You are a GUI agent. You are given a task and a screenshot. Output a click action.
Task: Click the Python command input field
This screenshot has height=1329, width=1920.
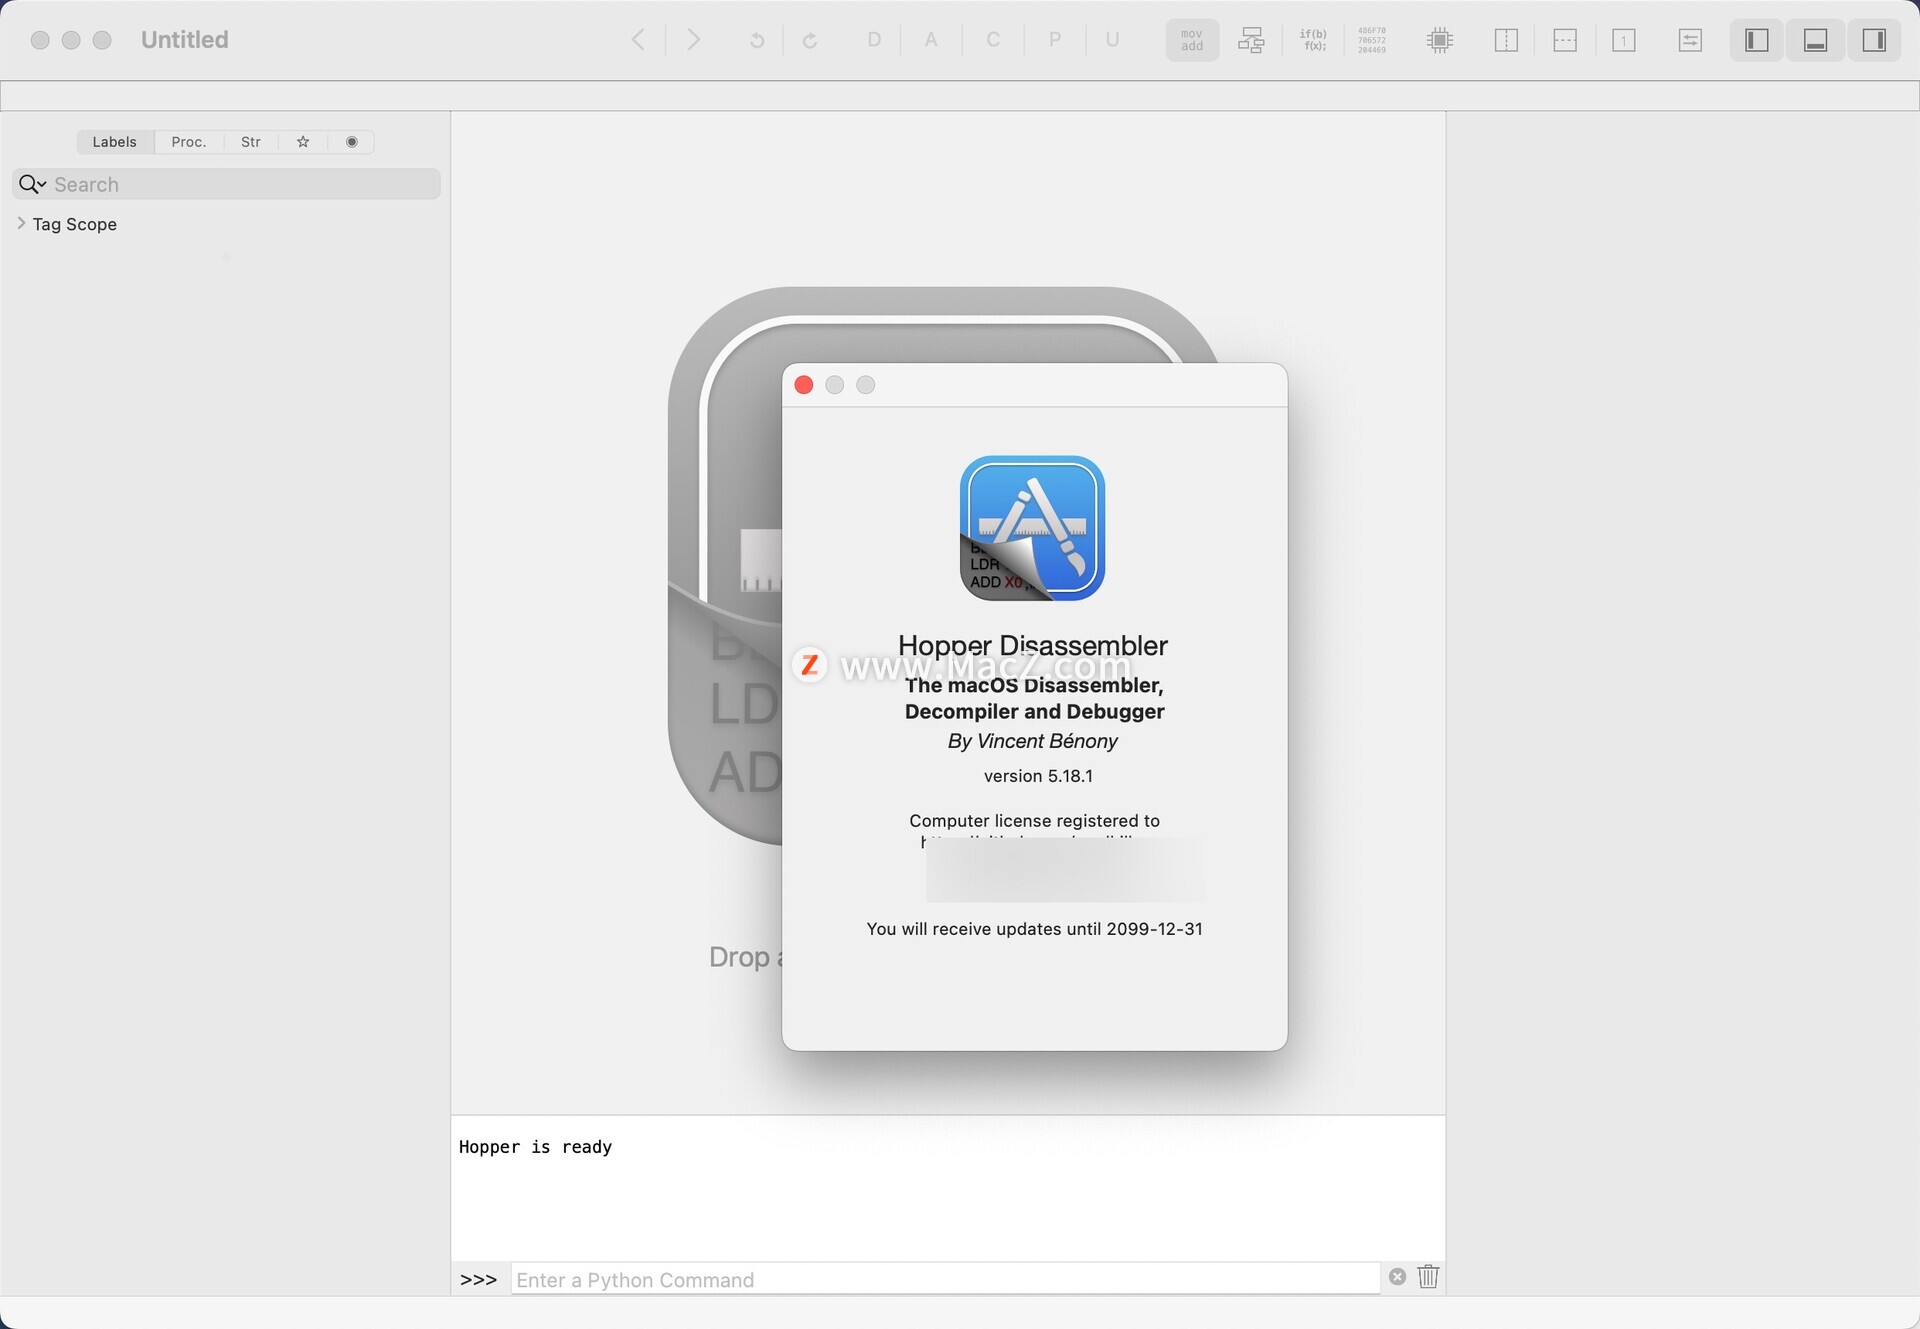944,1279
